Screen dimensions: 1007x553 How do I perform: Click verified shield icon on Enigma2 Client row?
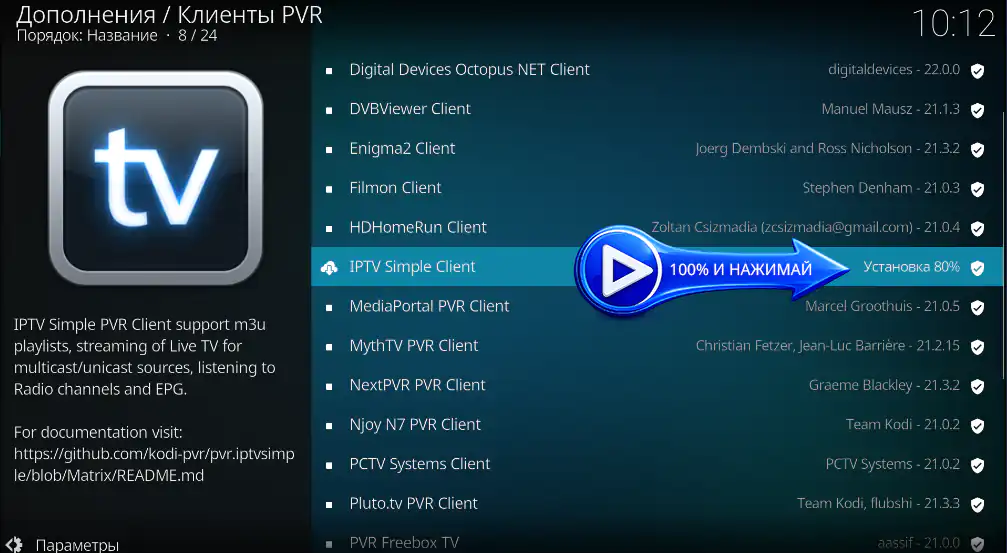coord(977,150)
